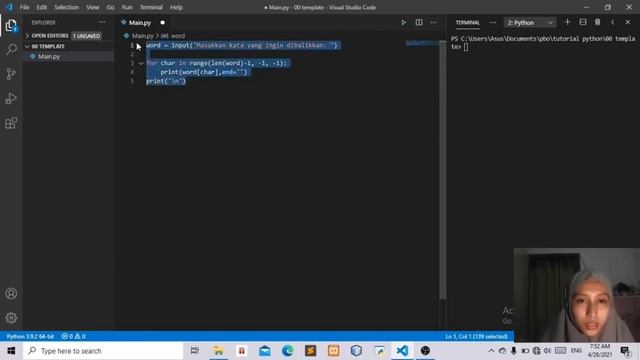Open the terminal selector dropdown 2: Python
The height and width of the screenshot is (360, 640).
click(x=530, y=22)
